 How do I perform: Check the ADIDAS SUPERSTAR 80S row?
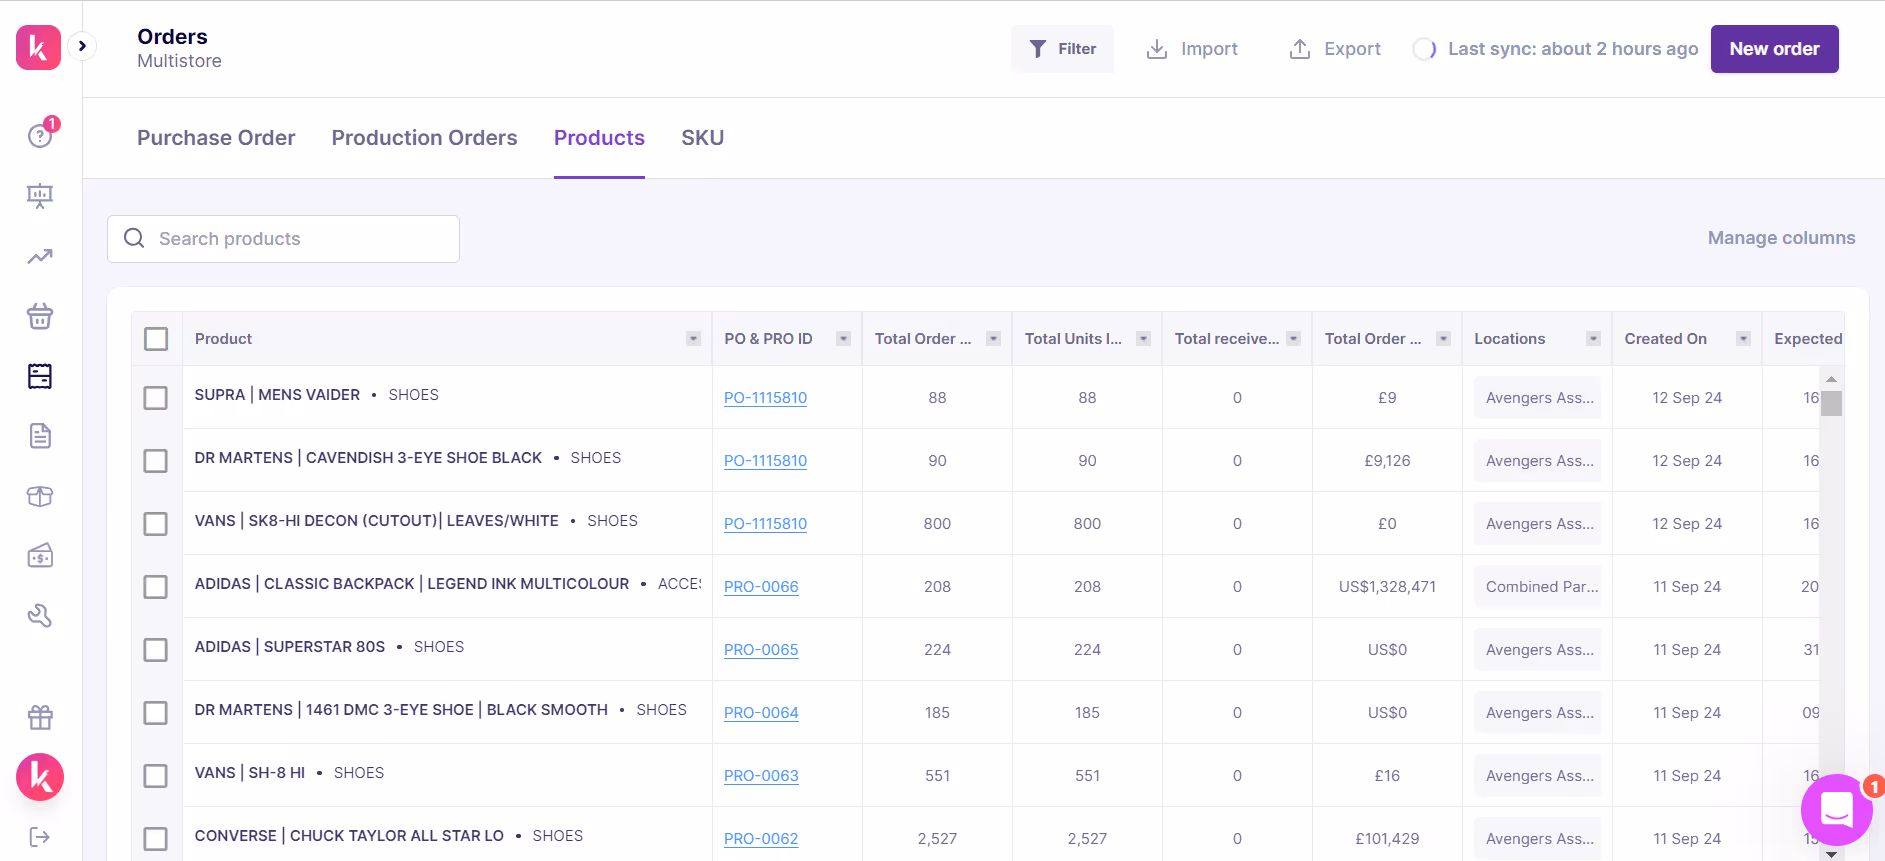pyautogui.click(x=156, y=650)
